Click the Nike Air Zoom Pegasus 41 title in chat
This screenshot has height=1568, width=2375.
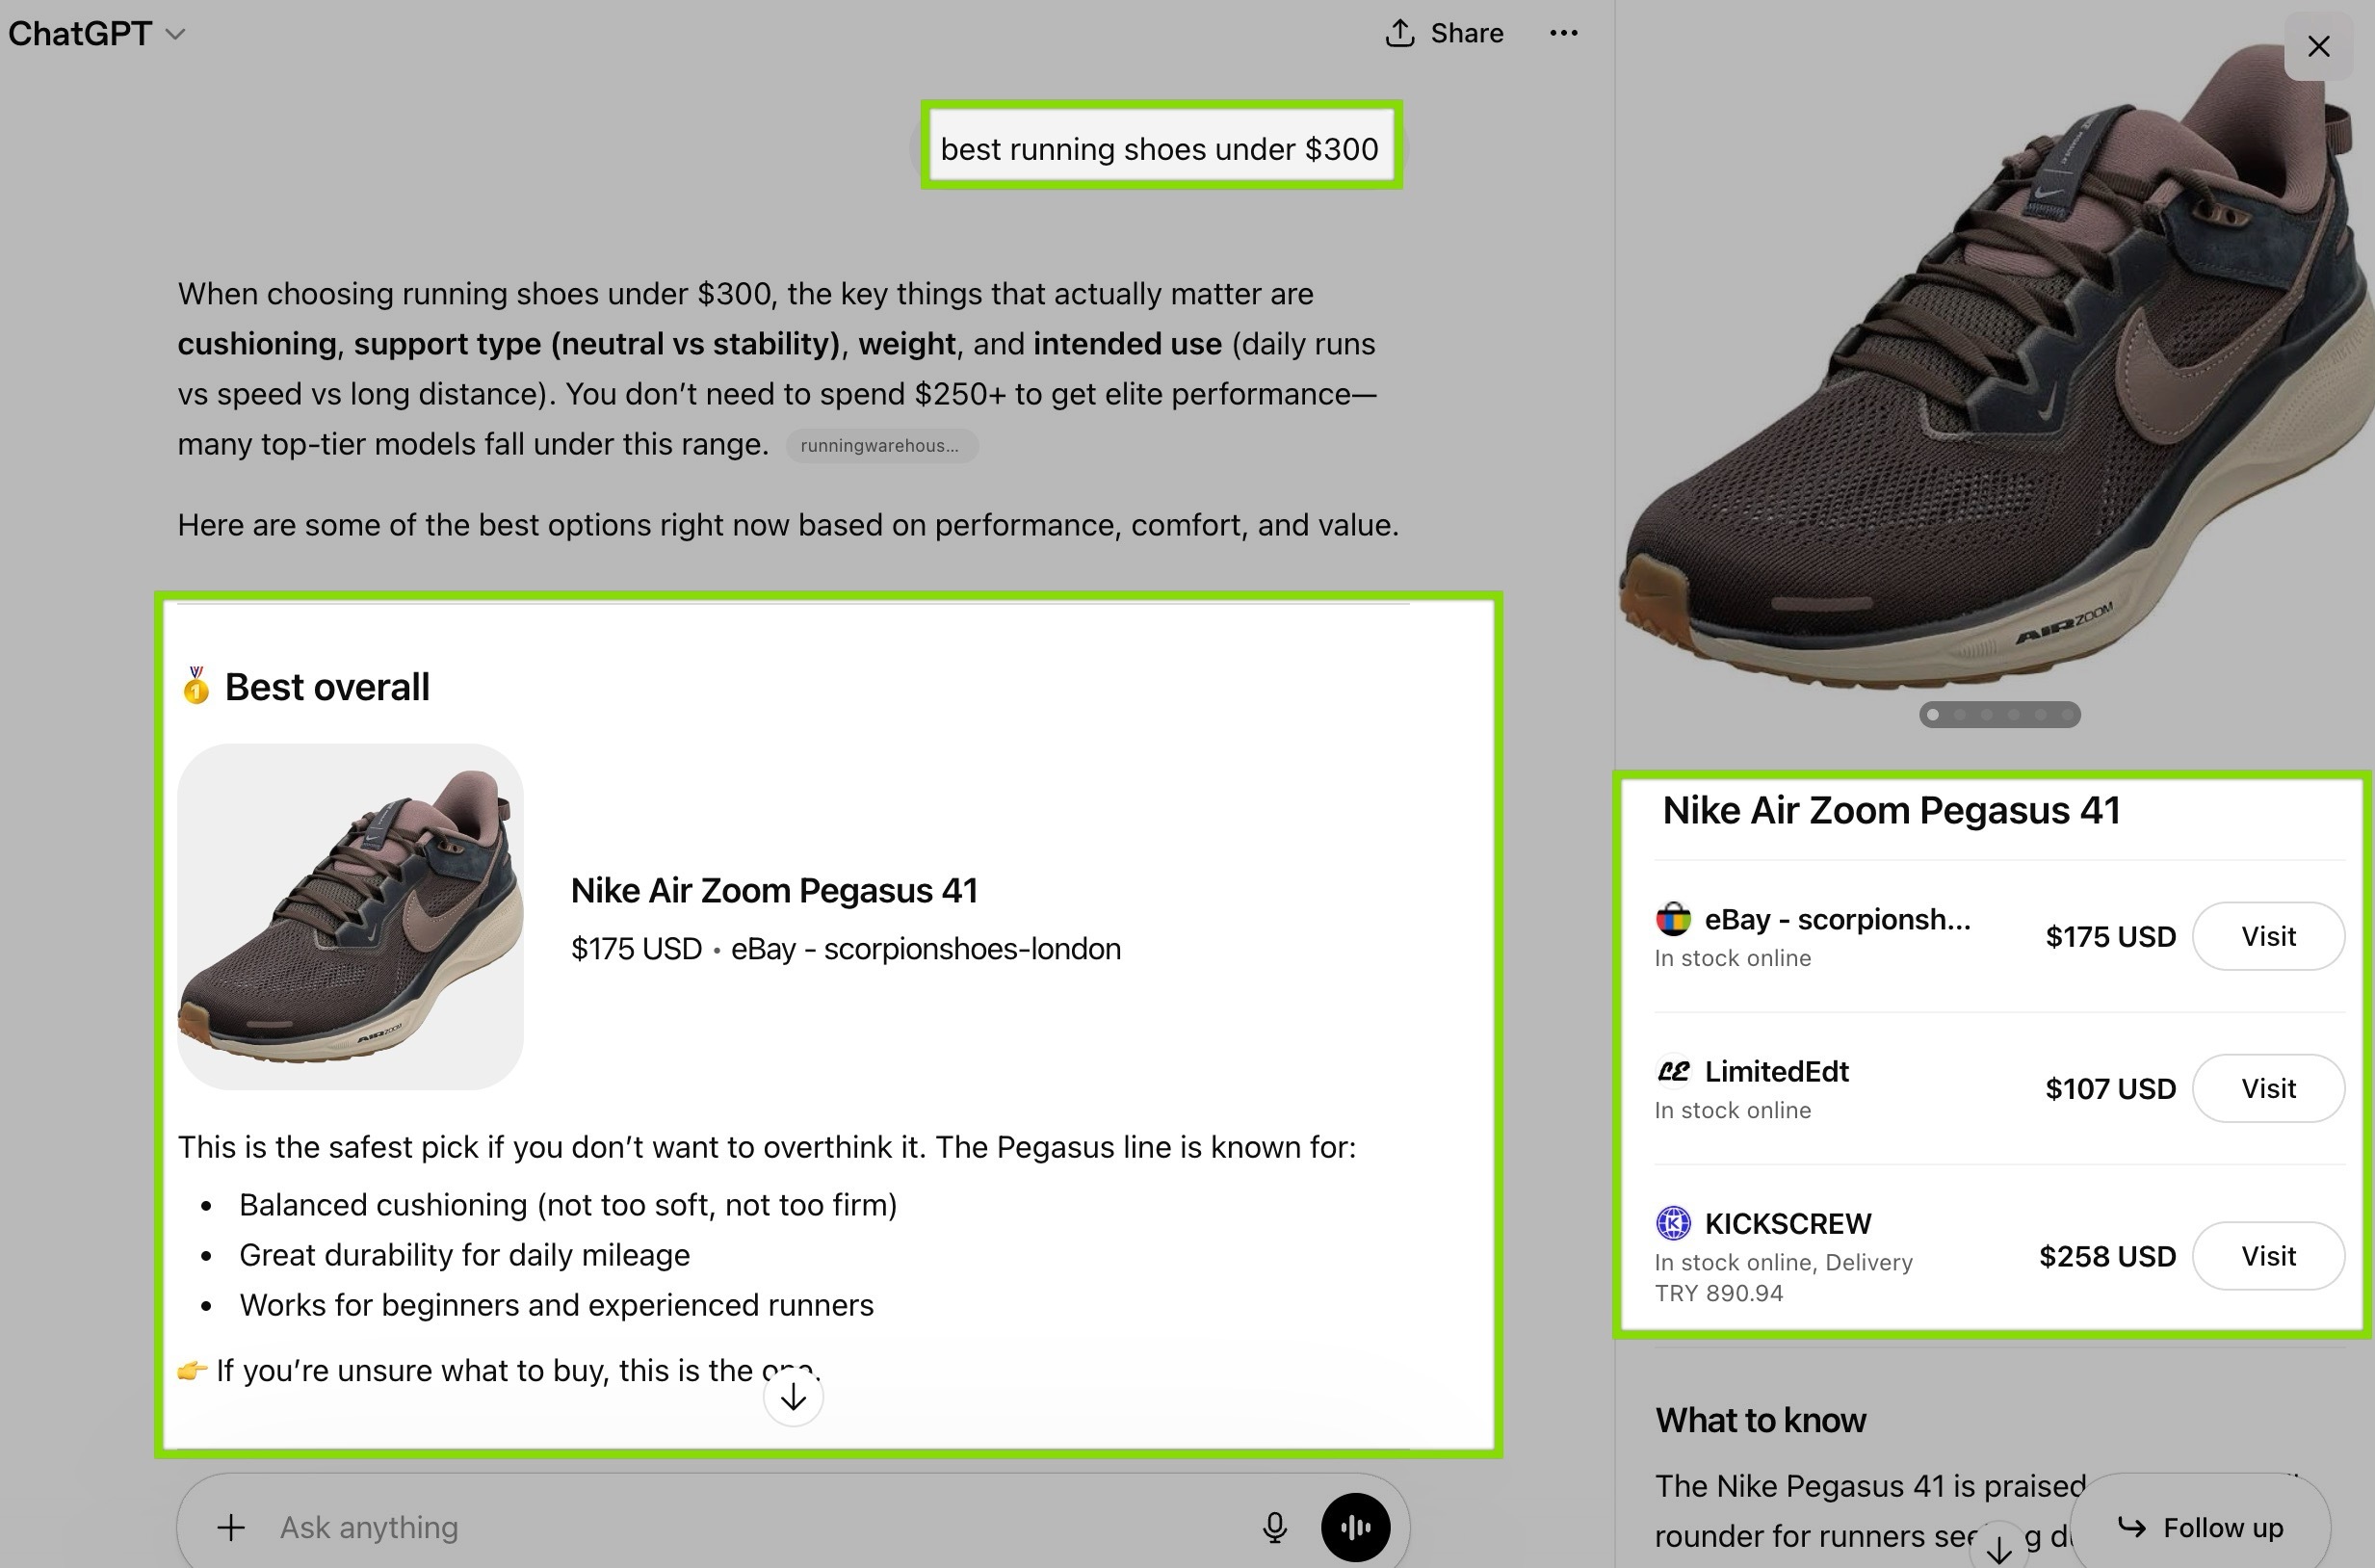[774, 890]
